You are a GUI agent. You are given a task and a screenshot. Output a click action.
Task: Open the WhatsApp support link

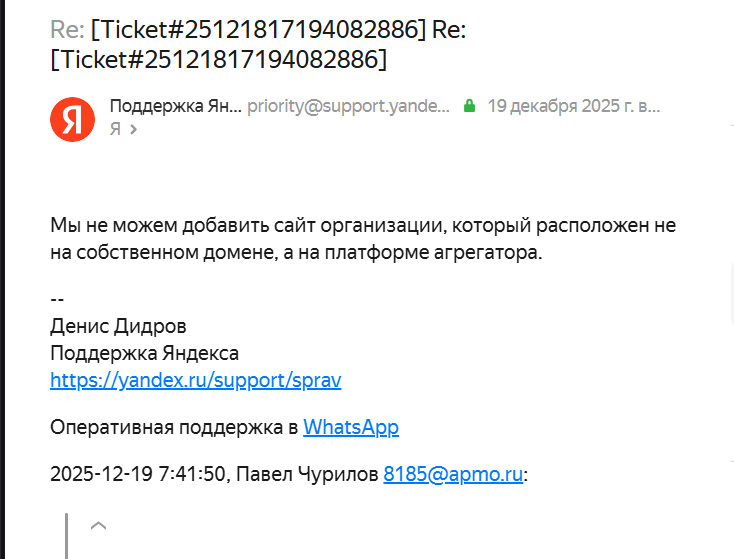[351, 428]
